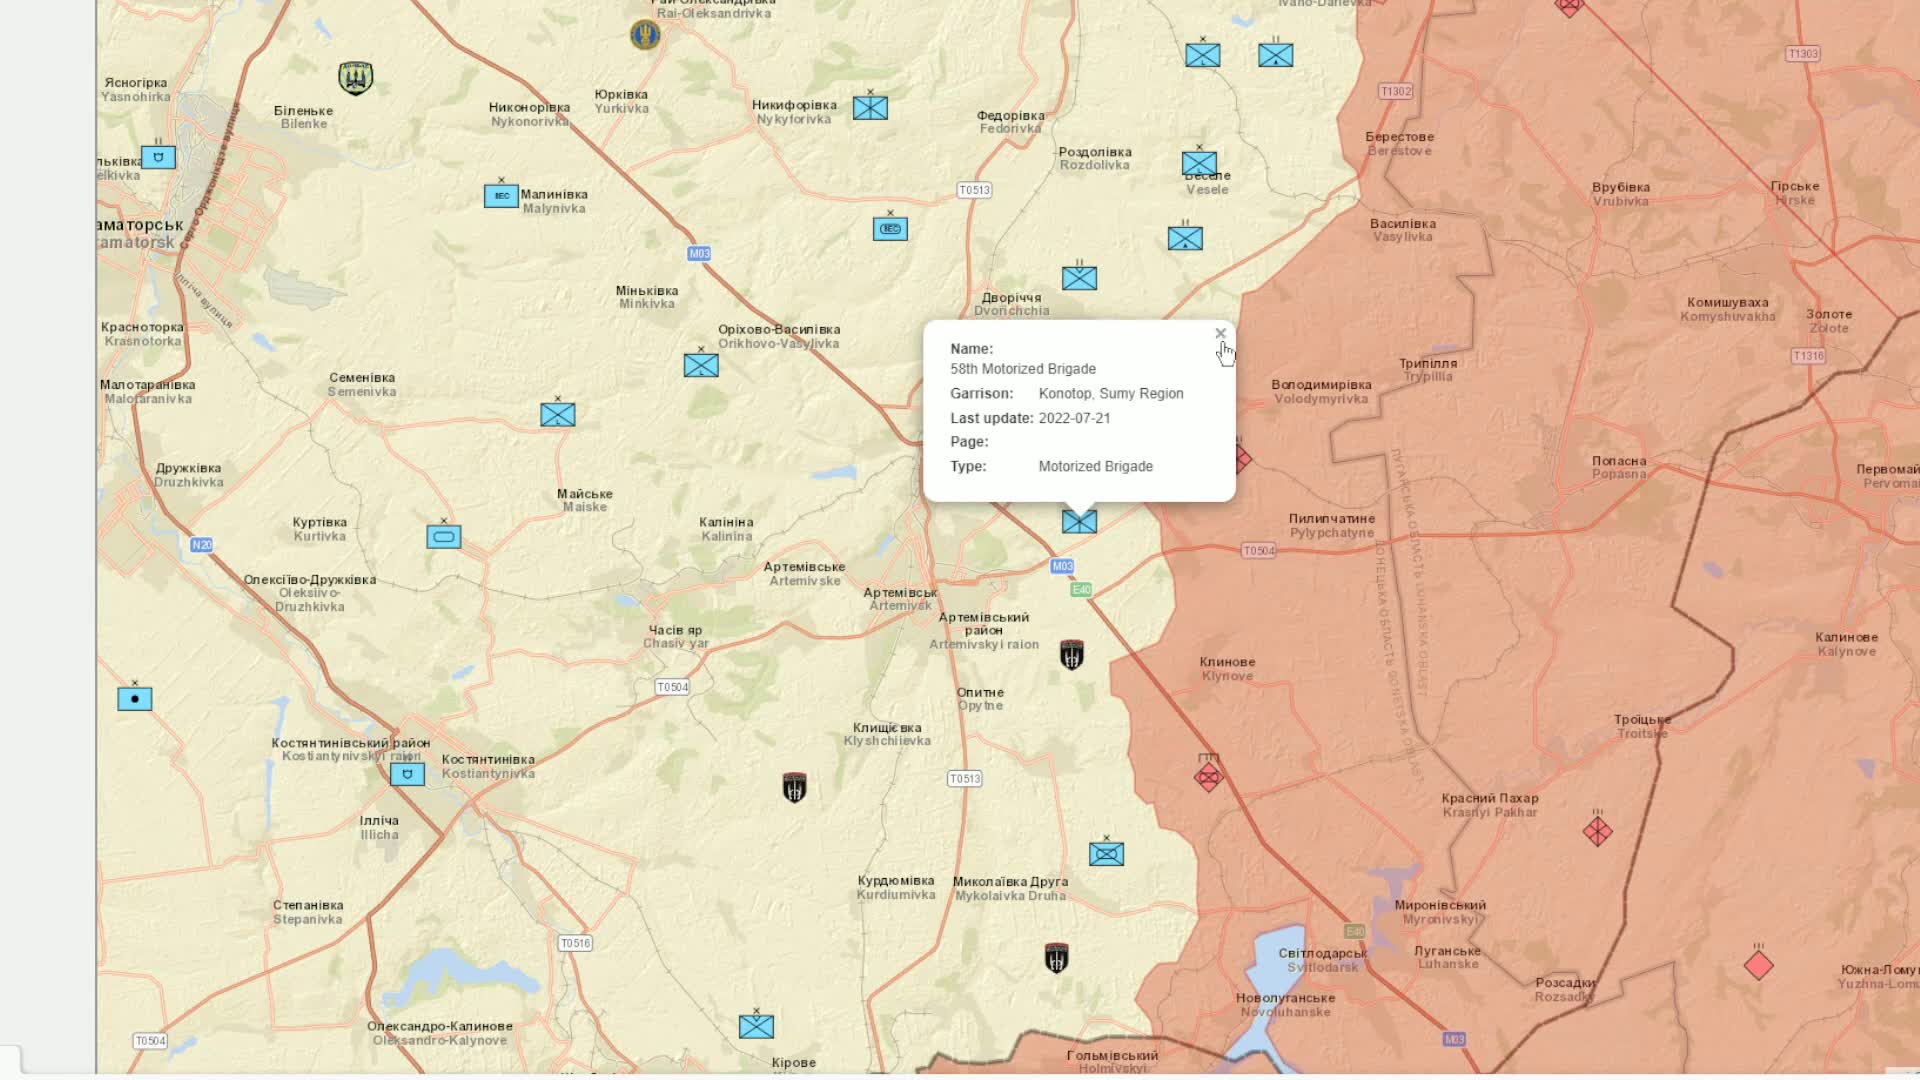
Task: Click the Stepanivka village label
Action: pyautogui.click(x=308, y=912)
